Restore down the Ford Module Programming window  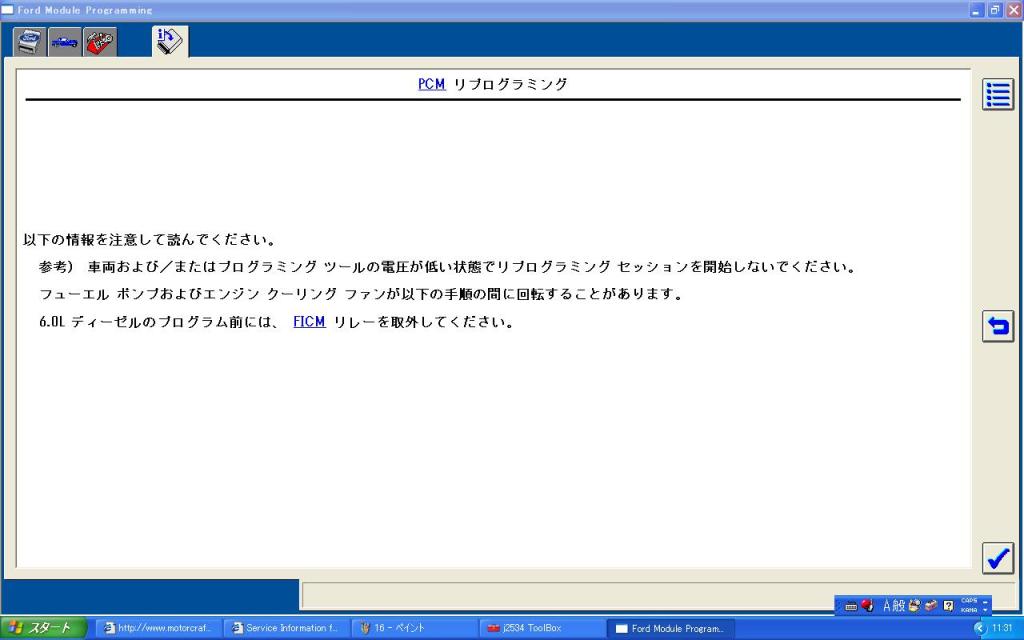pos(995,10)
